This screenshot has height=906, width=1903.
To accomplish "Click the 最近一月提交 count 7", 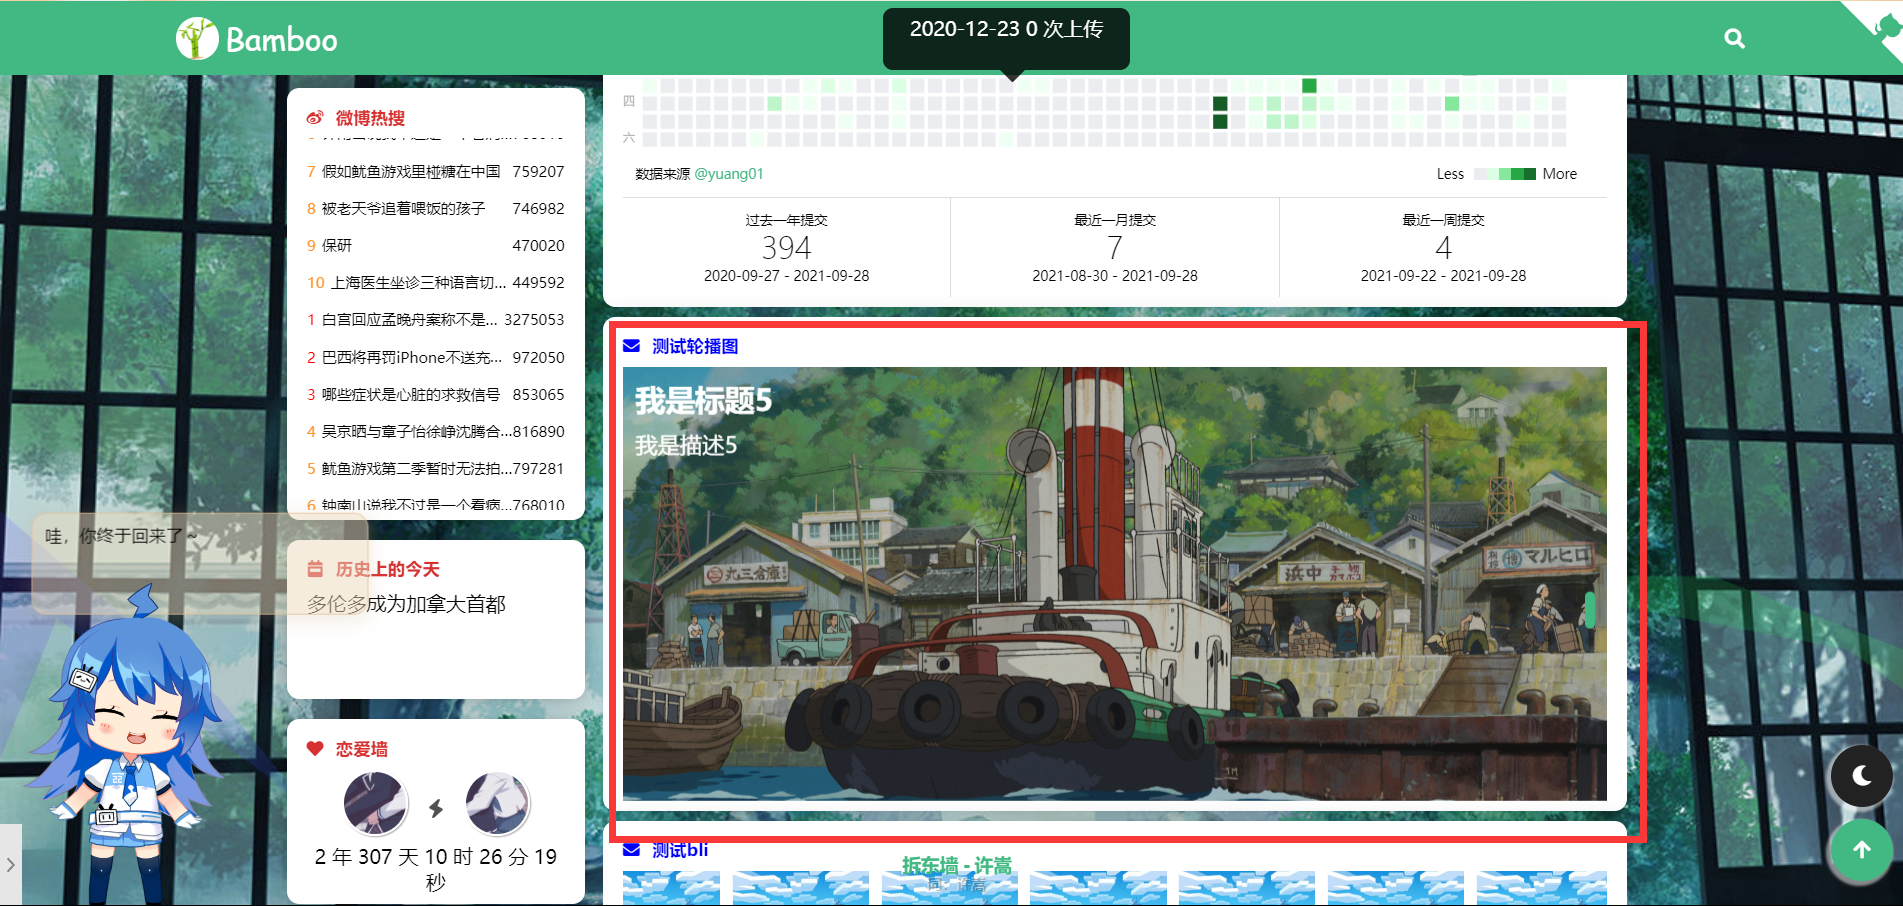I will point(1115,248).
